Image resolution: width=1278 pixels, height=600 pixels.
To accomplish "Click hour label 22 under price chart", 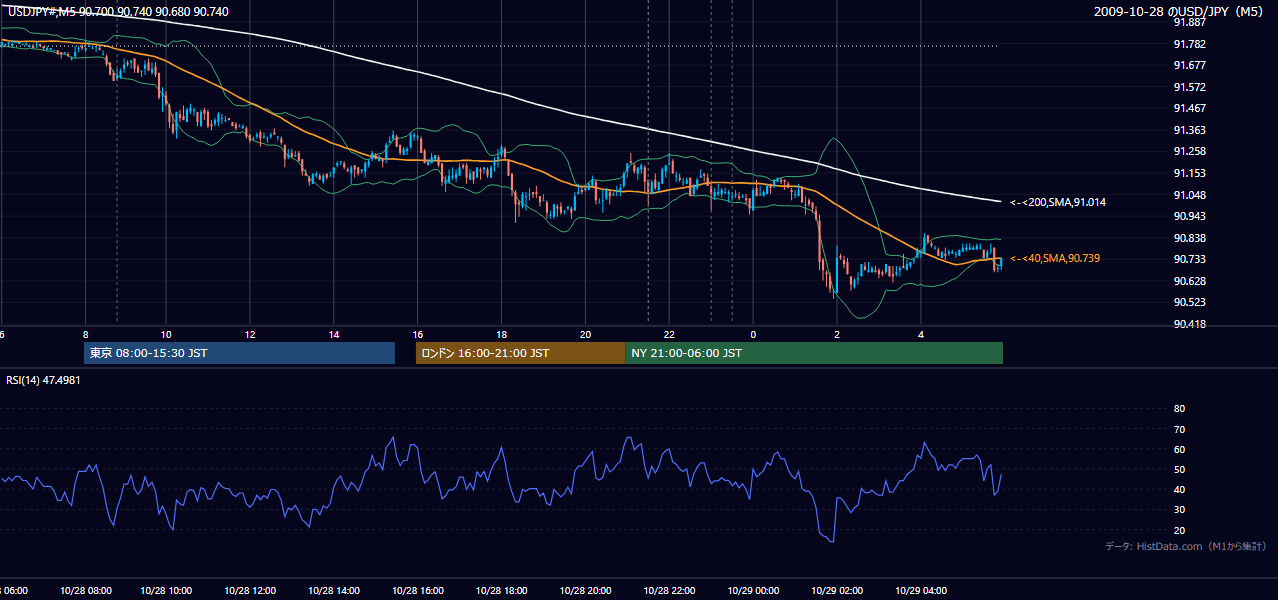I will (x=670, y=334).
